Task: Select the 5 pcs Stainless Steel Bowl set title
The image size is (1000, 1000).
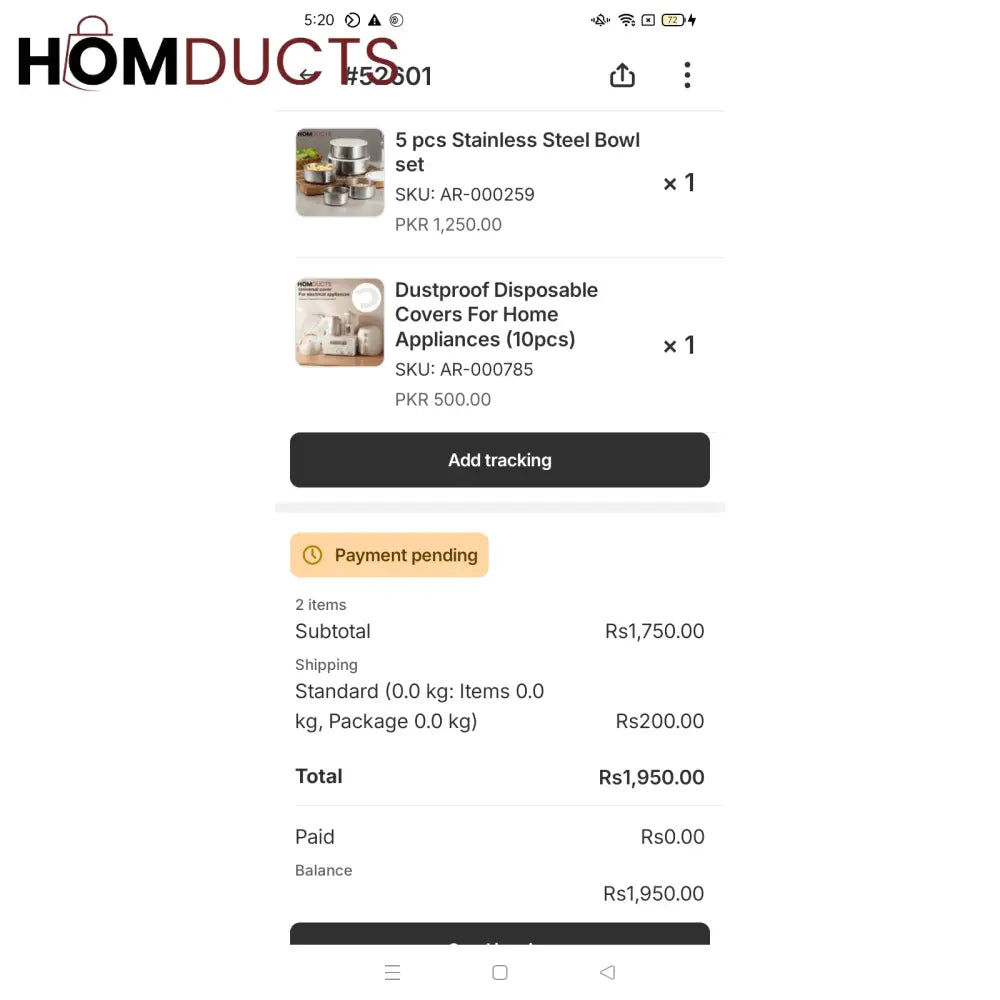Action: [517, 152]
